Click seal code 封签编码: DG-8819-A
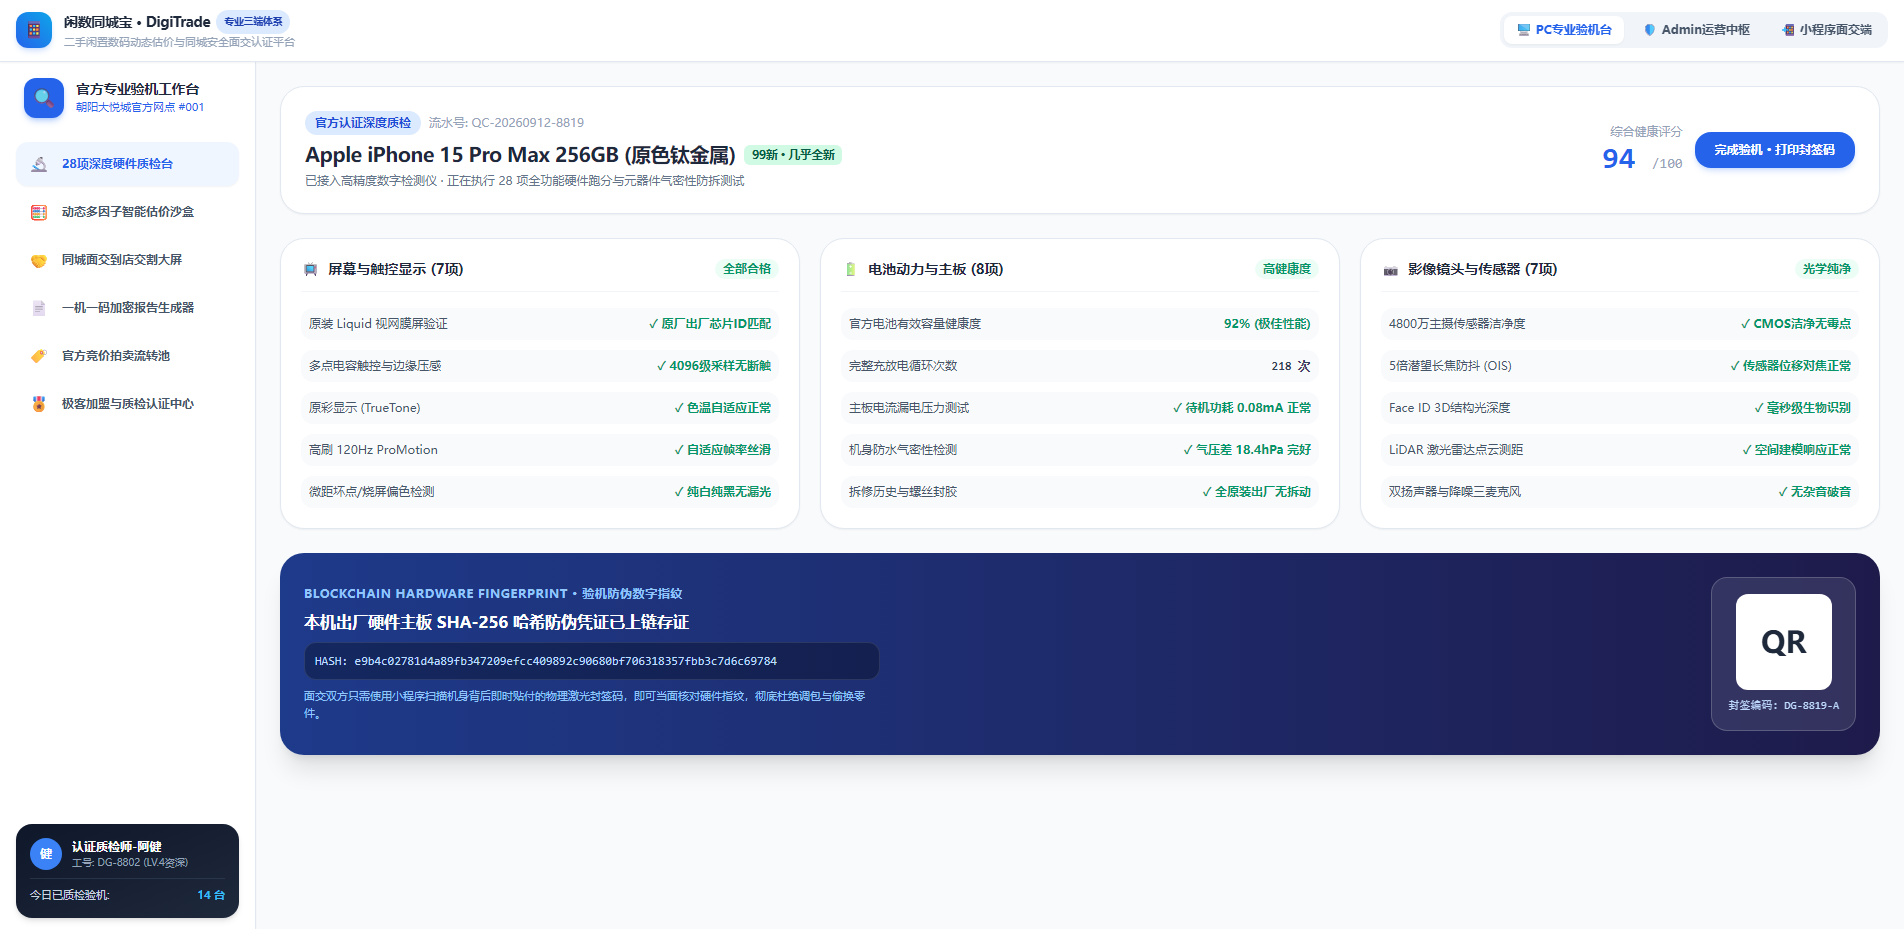Screen dimensions: 1904x929 1784,706
